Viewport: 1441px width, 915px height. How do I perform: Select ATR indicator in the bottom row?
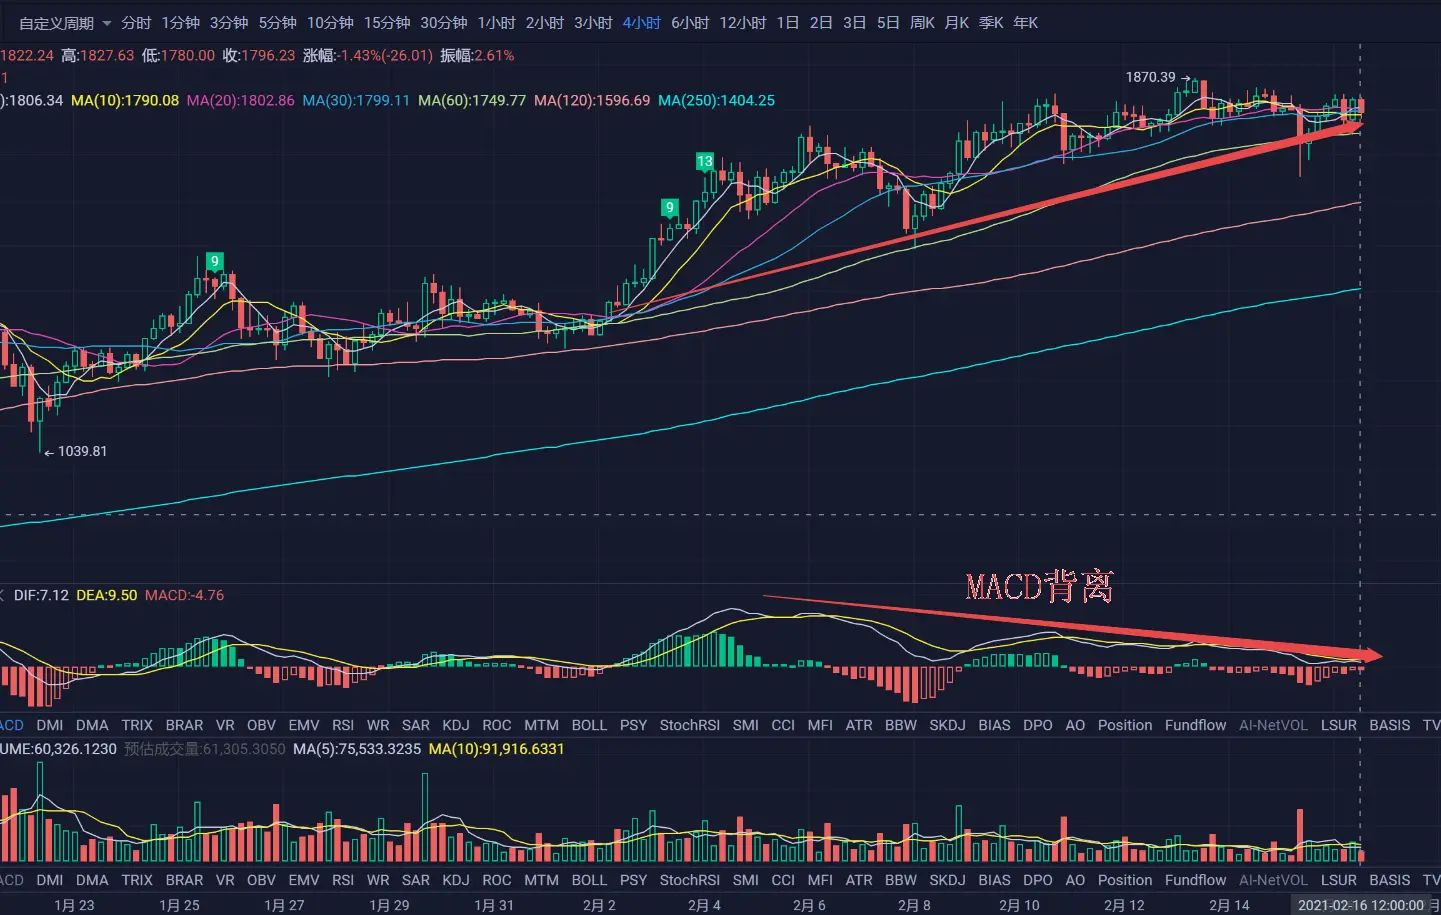[859, 881]
